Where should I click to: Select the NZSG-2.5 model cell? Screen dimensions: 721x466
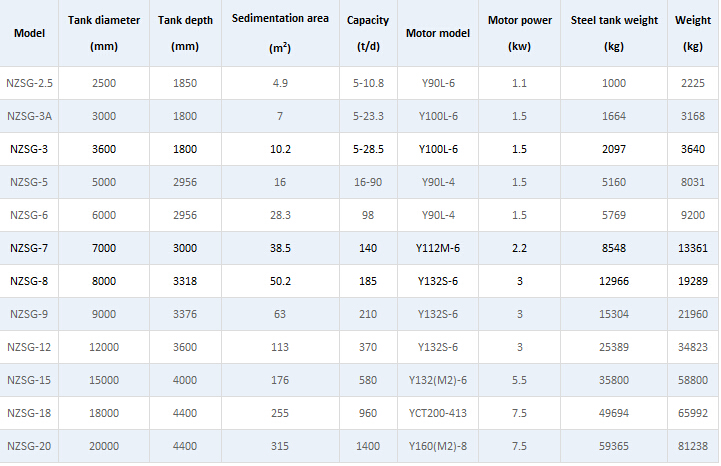click(x=28, y=83)
